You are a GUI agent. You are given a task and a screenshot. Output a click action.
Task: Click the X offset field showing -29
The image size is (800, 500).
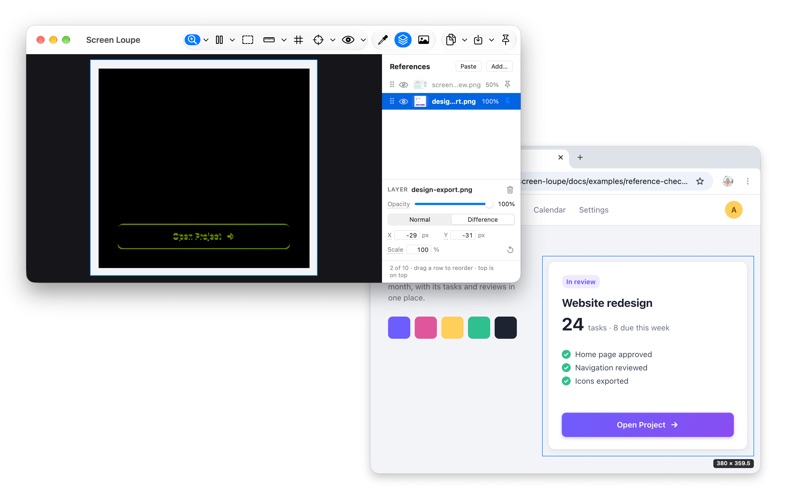tap(407, 235)
